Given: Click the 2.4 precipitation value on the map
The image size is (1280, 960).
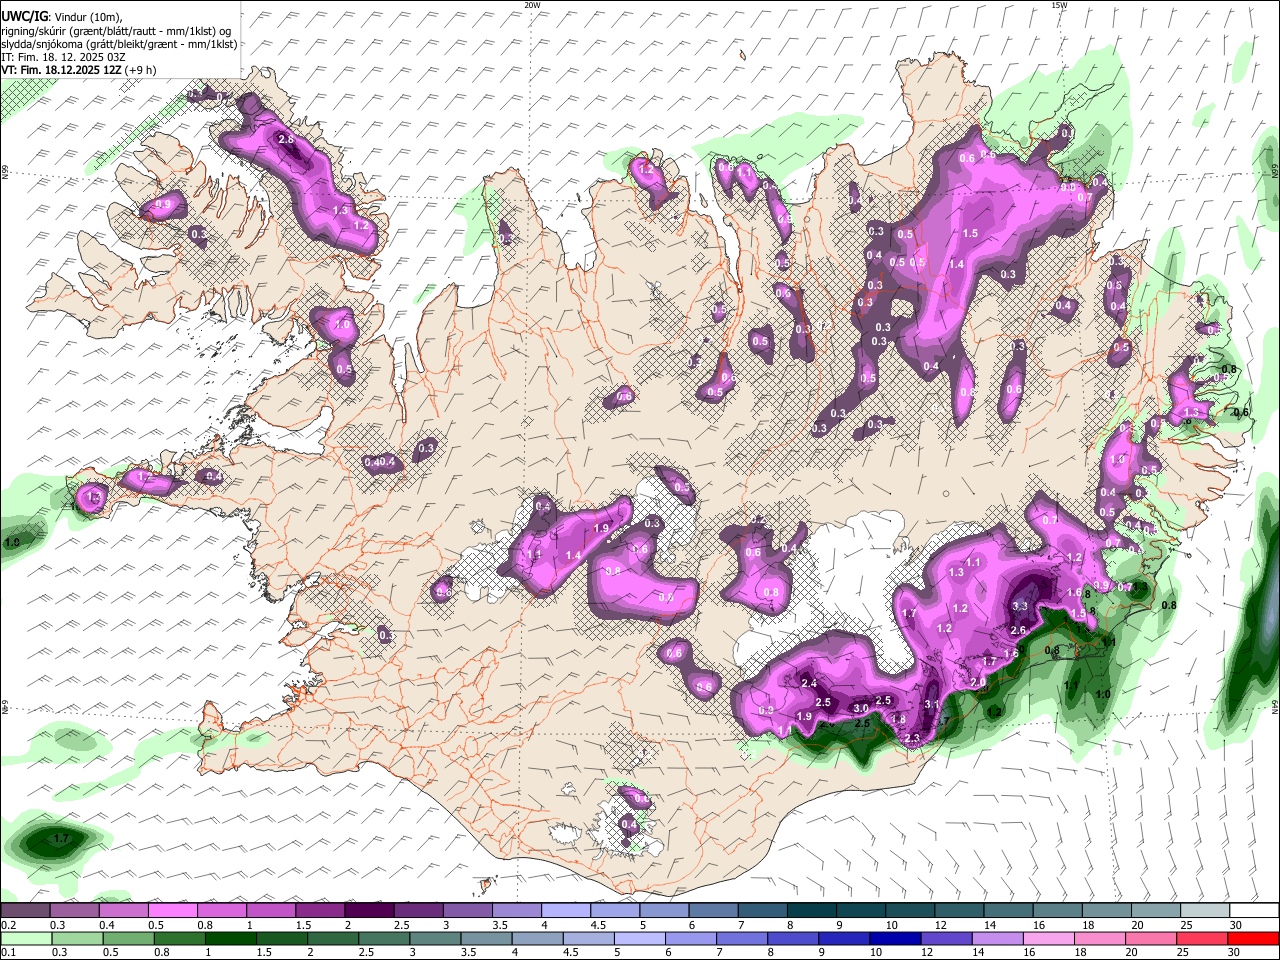Looking at the screenshot, I should point(810,684).
